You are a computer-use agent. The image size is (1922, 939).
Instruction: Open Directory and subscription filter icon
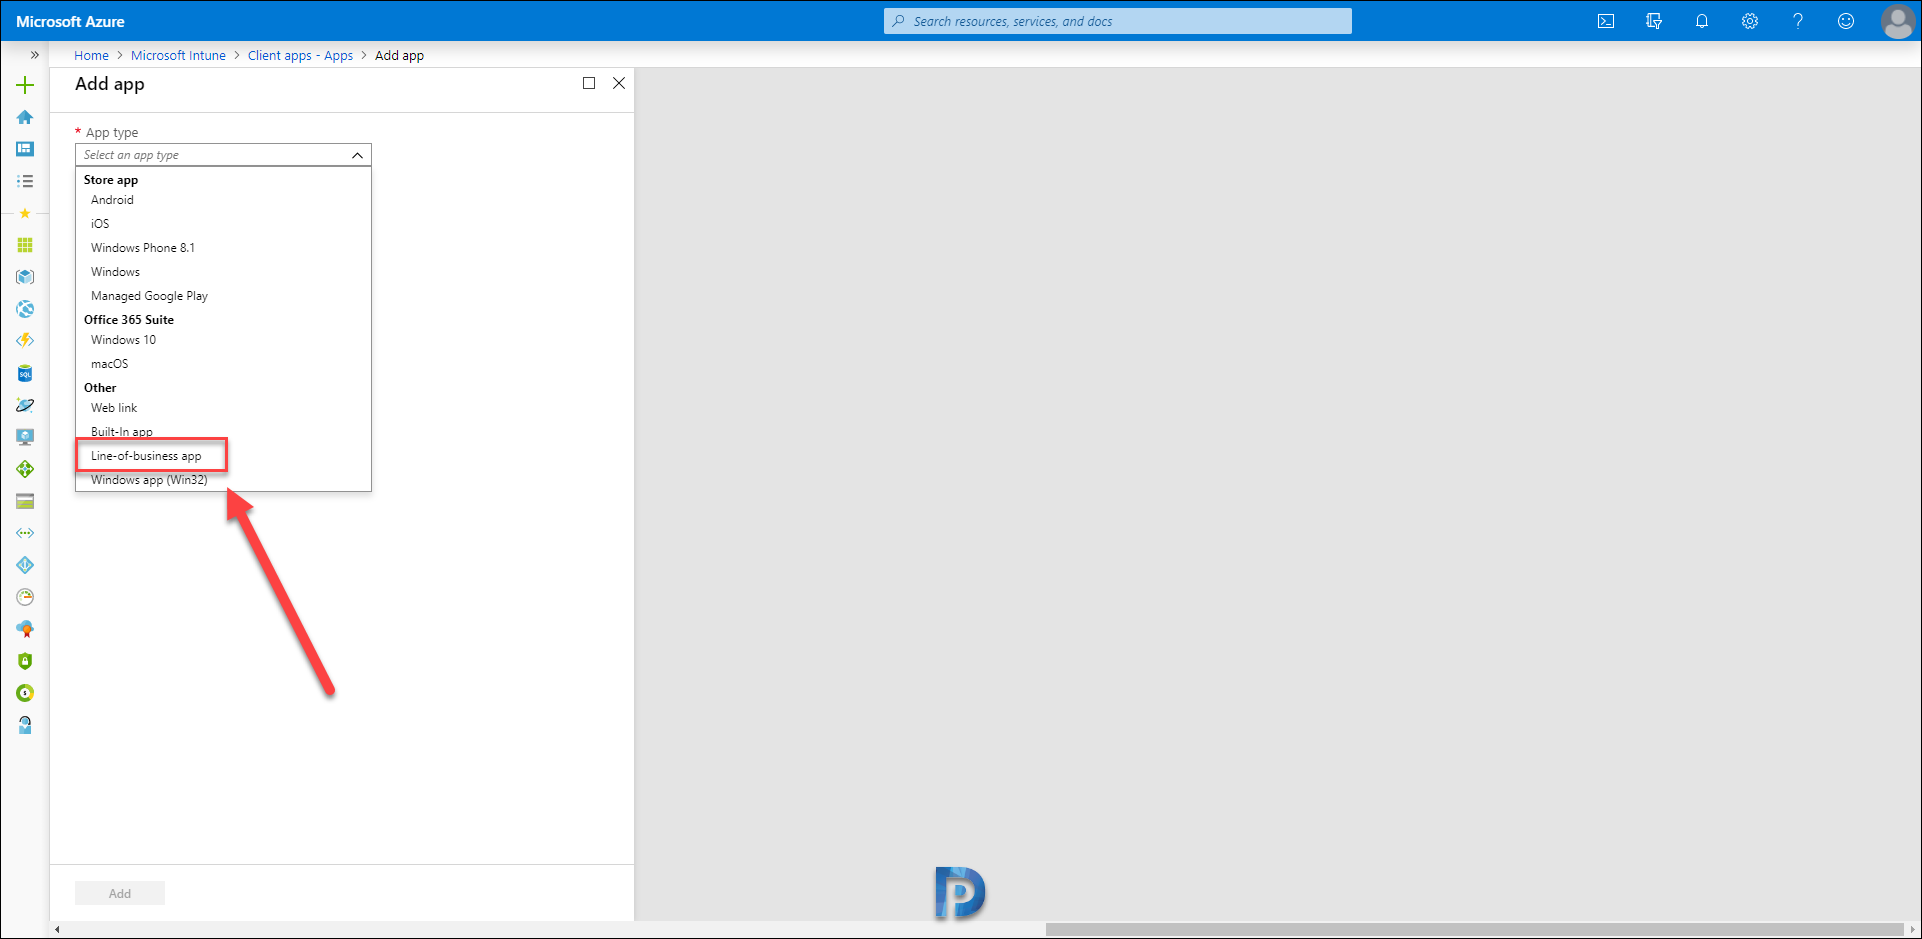point(1654,21)
